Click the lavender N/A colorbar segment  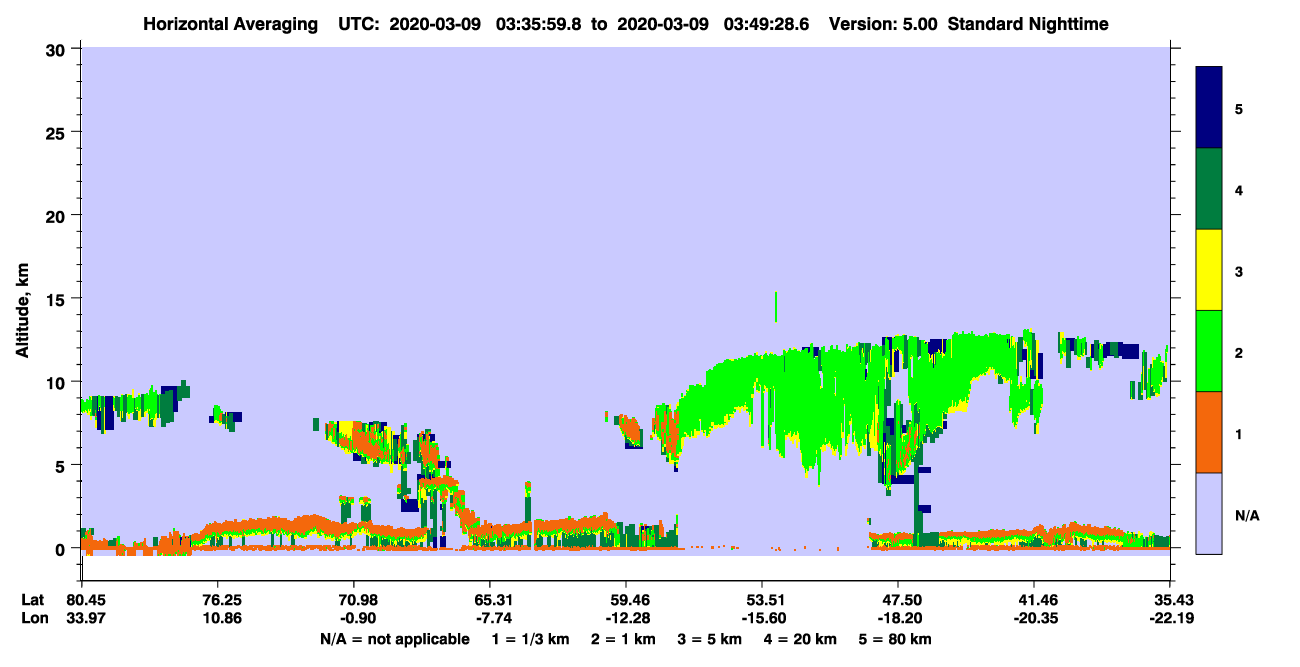point(1209,512)
